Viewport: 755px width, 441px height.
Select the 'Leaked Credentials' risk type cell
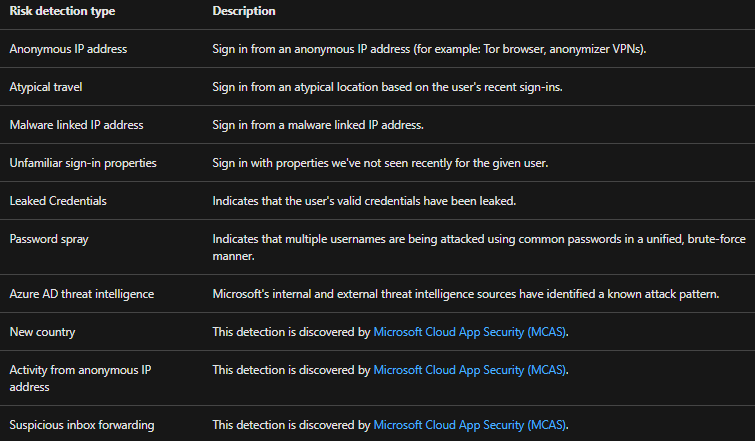coord(58,201)
